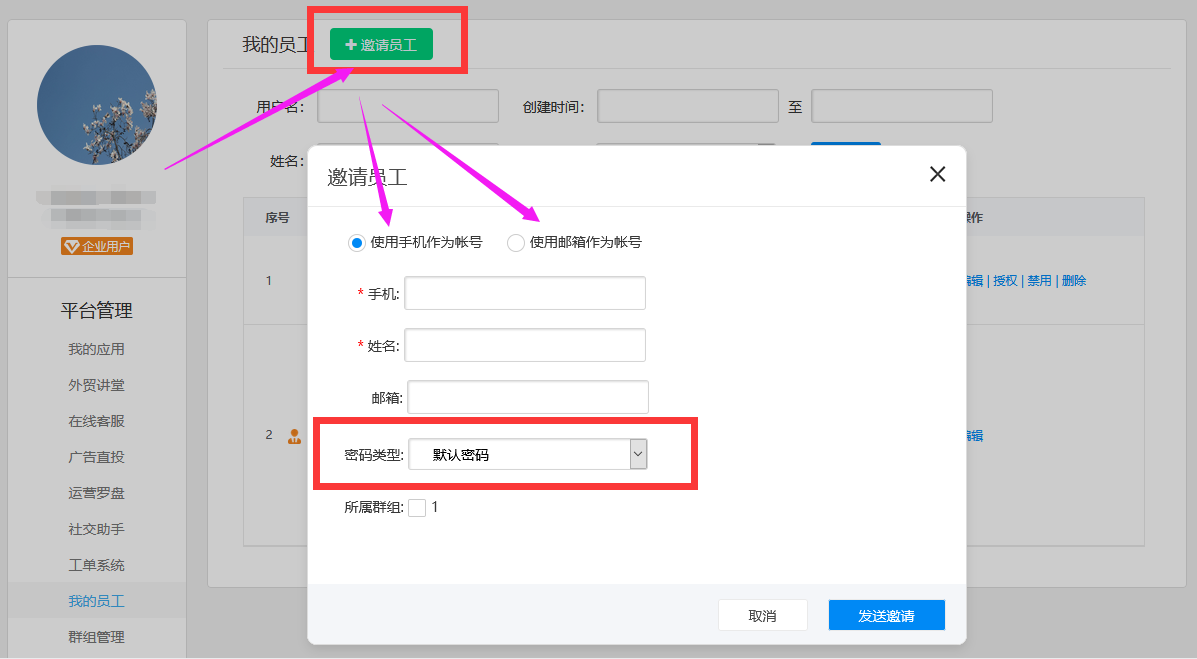The height and width of the screenshot is (659, 1197).
Task: Close the 邀请员工 dialog with the X
Action: (x=937, y=173)
